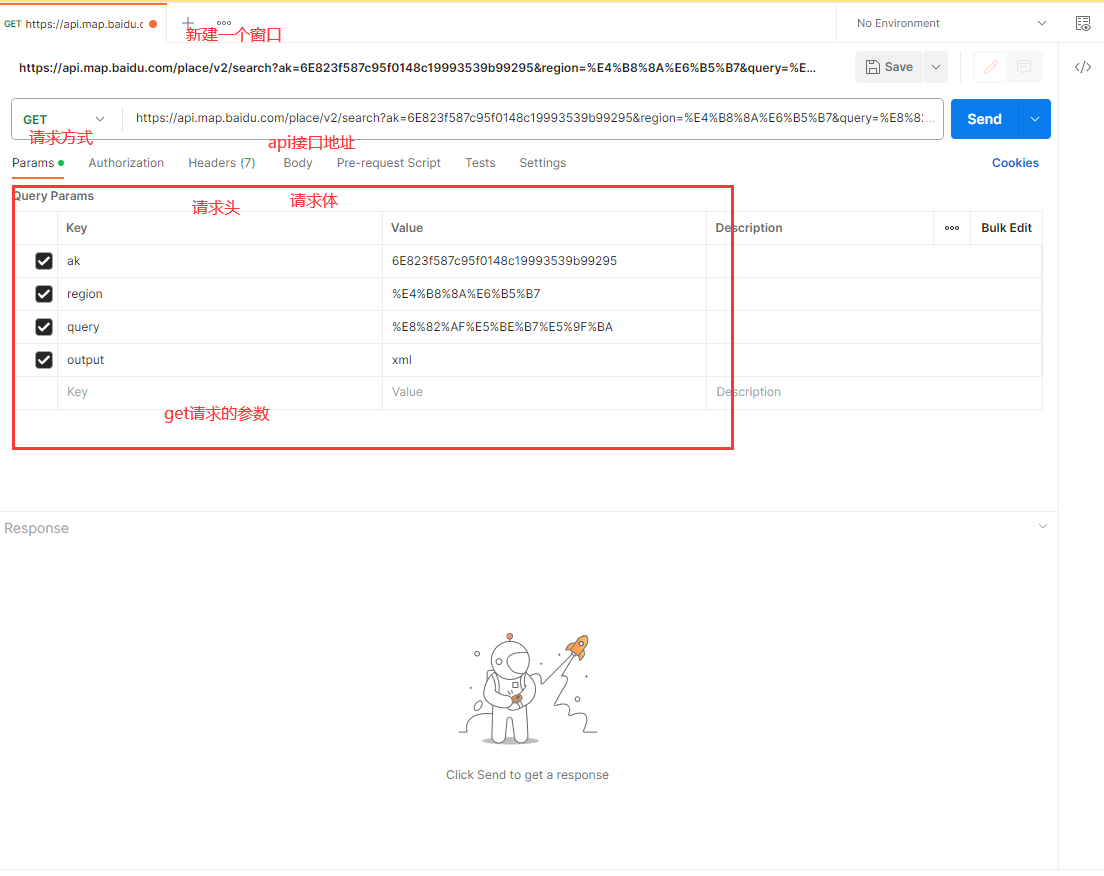This screenshot has width=1104, height=876.
Task: Open code snippet panel icon
Action: pyautogui.click(x=1083, y=67)
